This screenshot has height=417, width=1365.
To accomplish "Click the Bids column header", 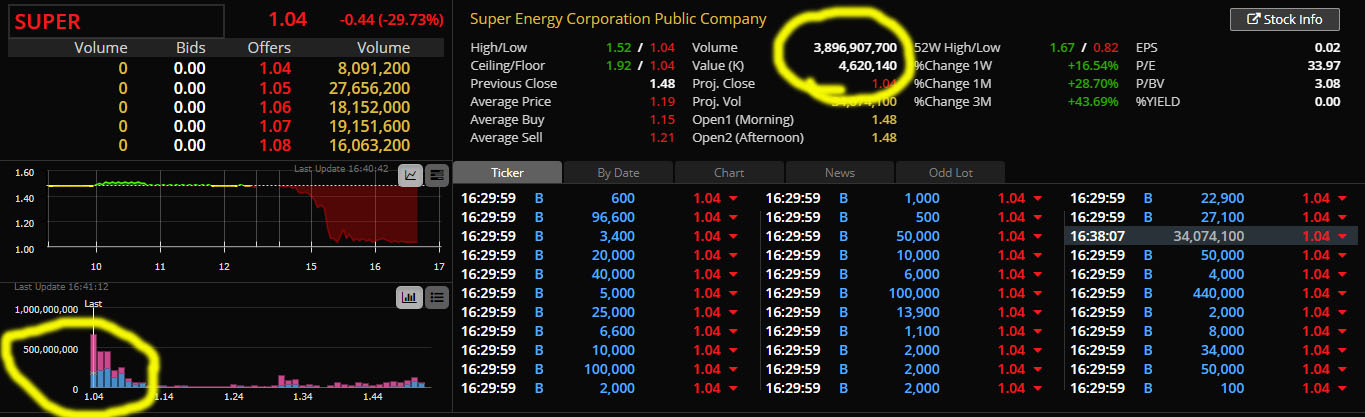I will tap(190, 48).
